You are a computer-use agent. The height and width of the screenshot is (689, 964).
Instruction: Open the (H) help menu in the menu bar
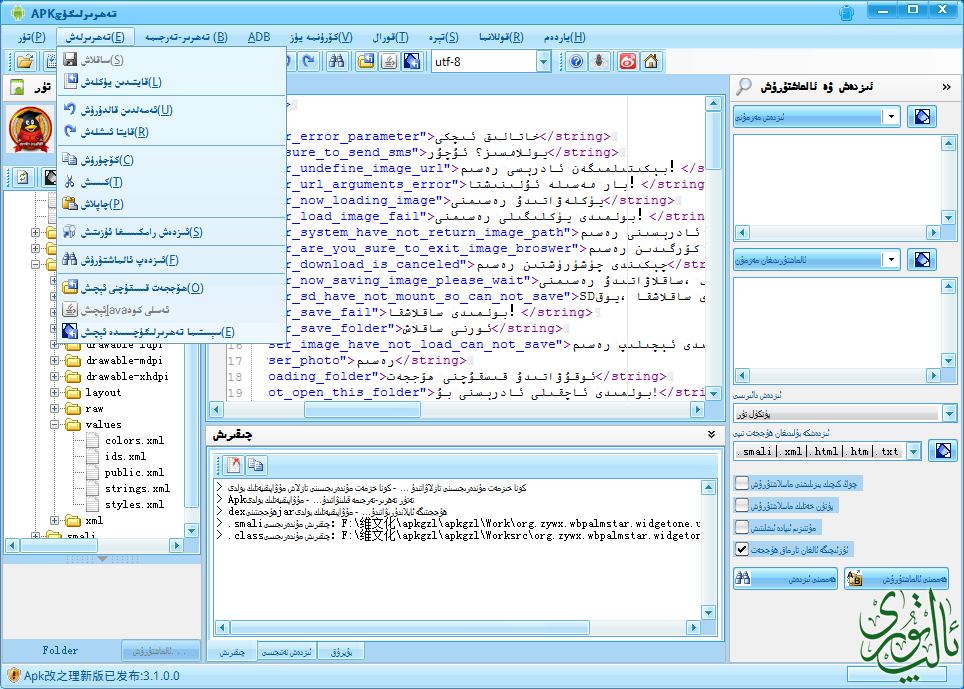click(x=564, y=37)
